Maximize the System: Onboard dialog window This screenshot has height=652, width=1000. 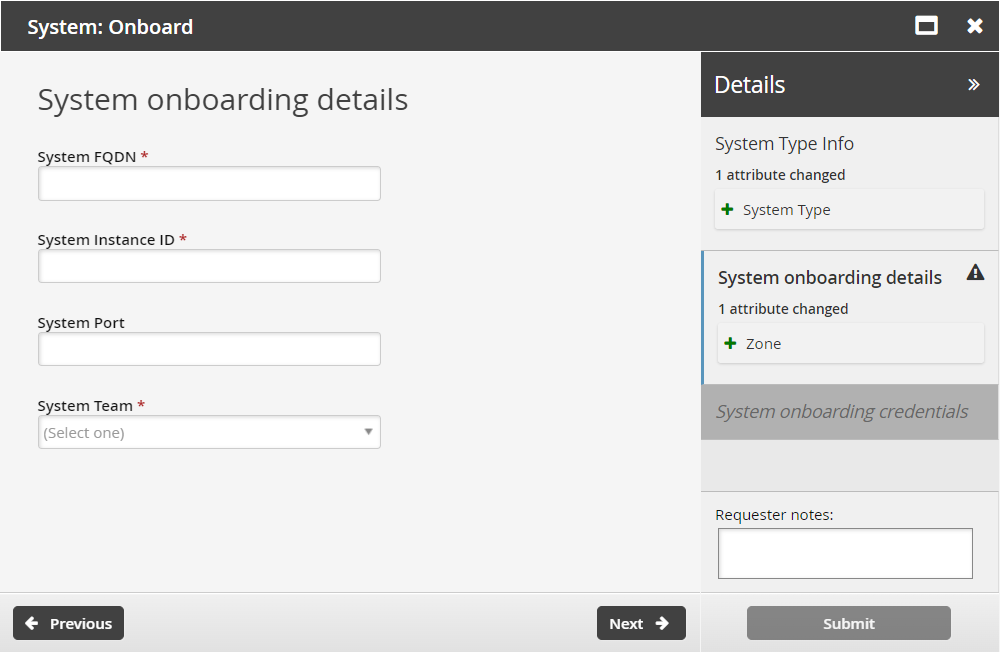[x=926, y=26]
